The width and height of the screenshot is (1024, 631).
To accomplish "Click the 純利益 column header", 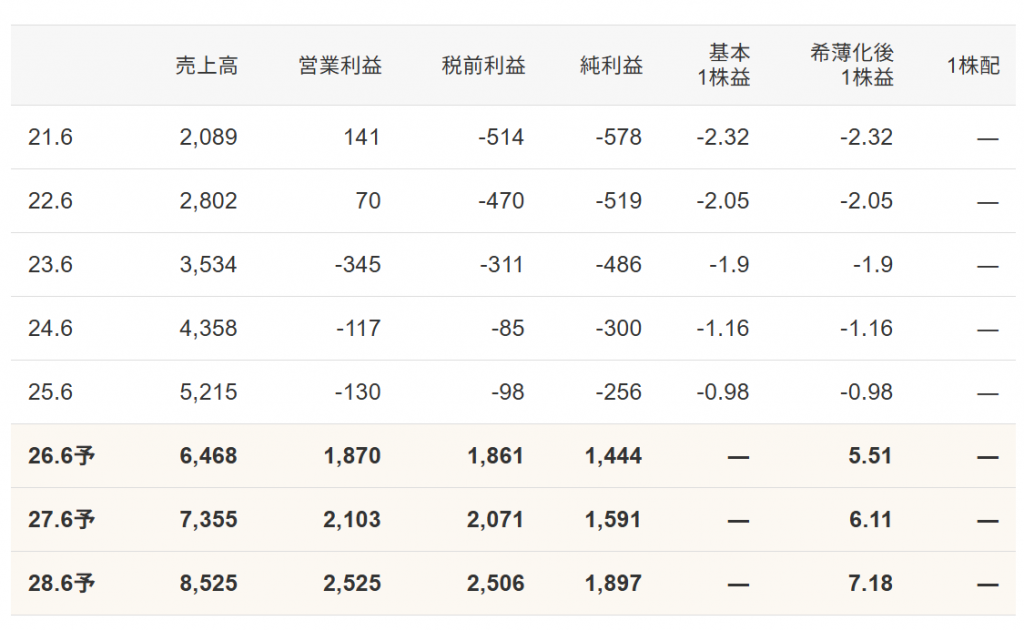I will [611, 65].
